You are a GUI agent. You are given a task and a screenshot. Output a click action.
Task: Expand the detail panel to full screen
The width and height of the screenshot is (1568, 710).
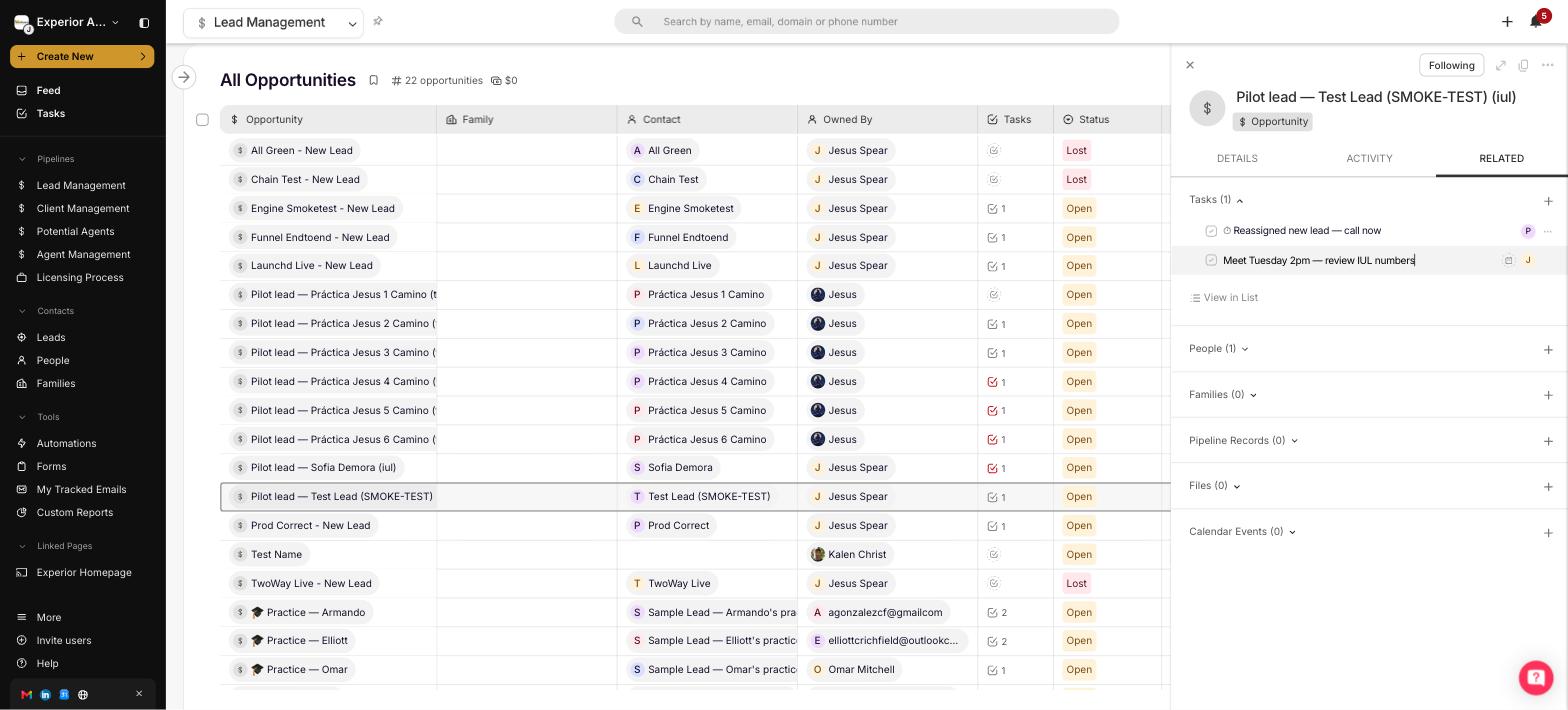point(1501,65)
